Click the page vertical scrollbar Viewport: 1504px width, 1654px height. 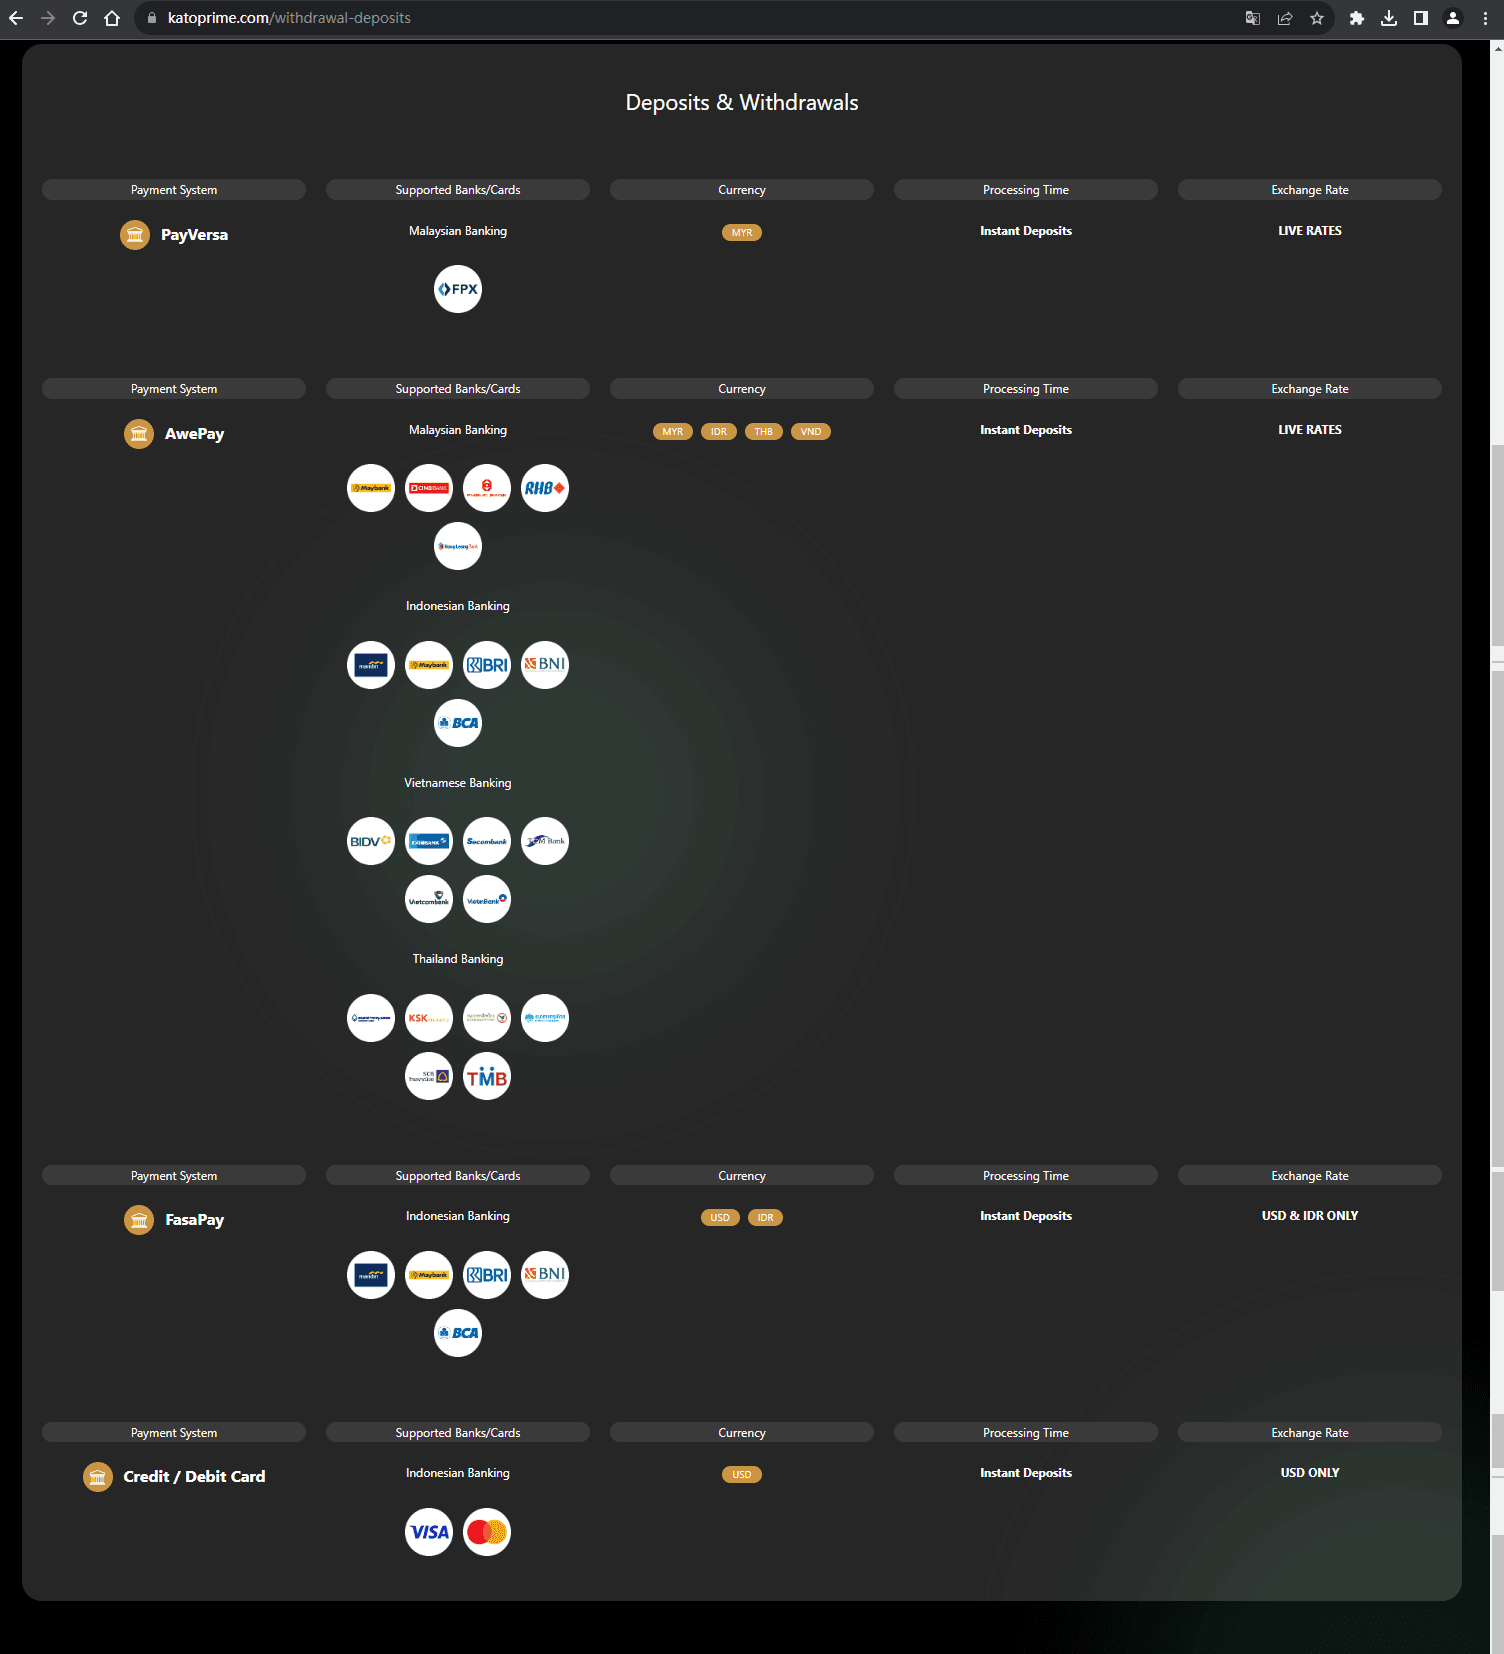(x=1497, y=847)
